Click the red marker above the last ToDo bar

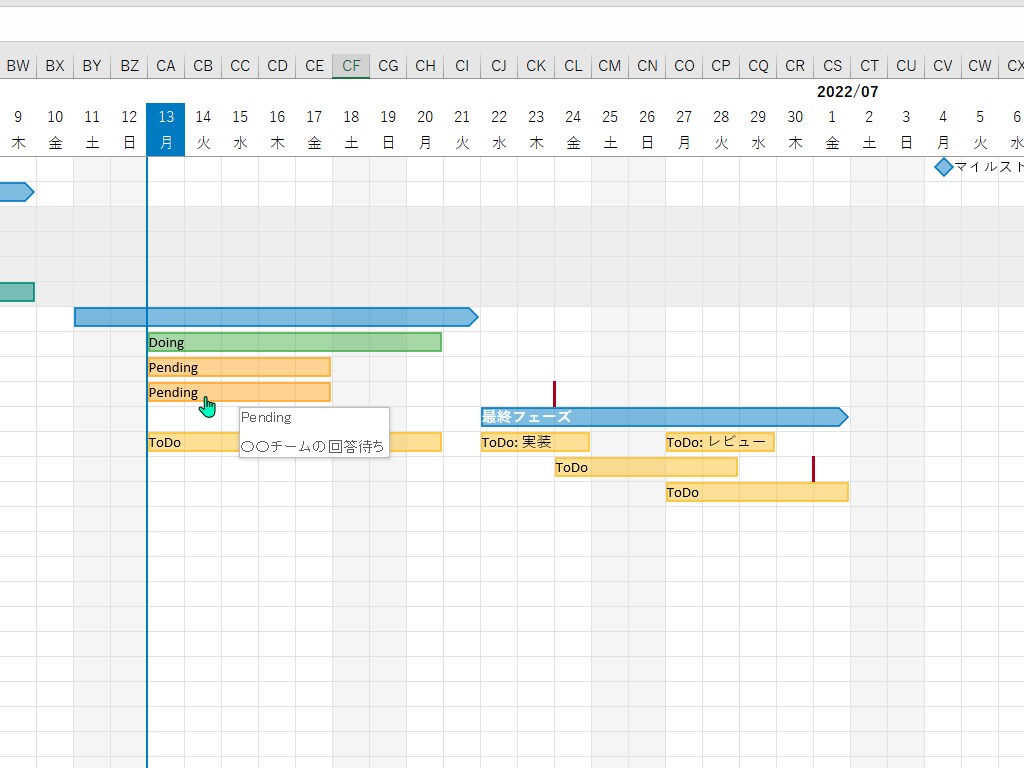click(x=813, y=469)
